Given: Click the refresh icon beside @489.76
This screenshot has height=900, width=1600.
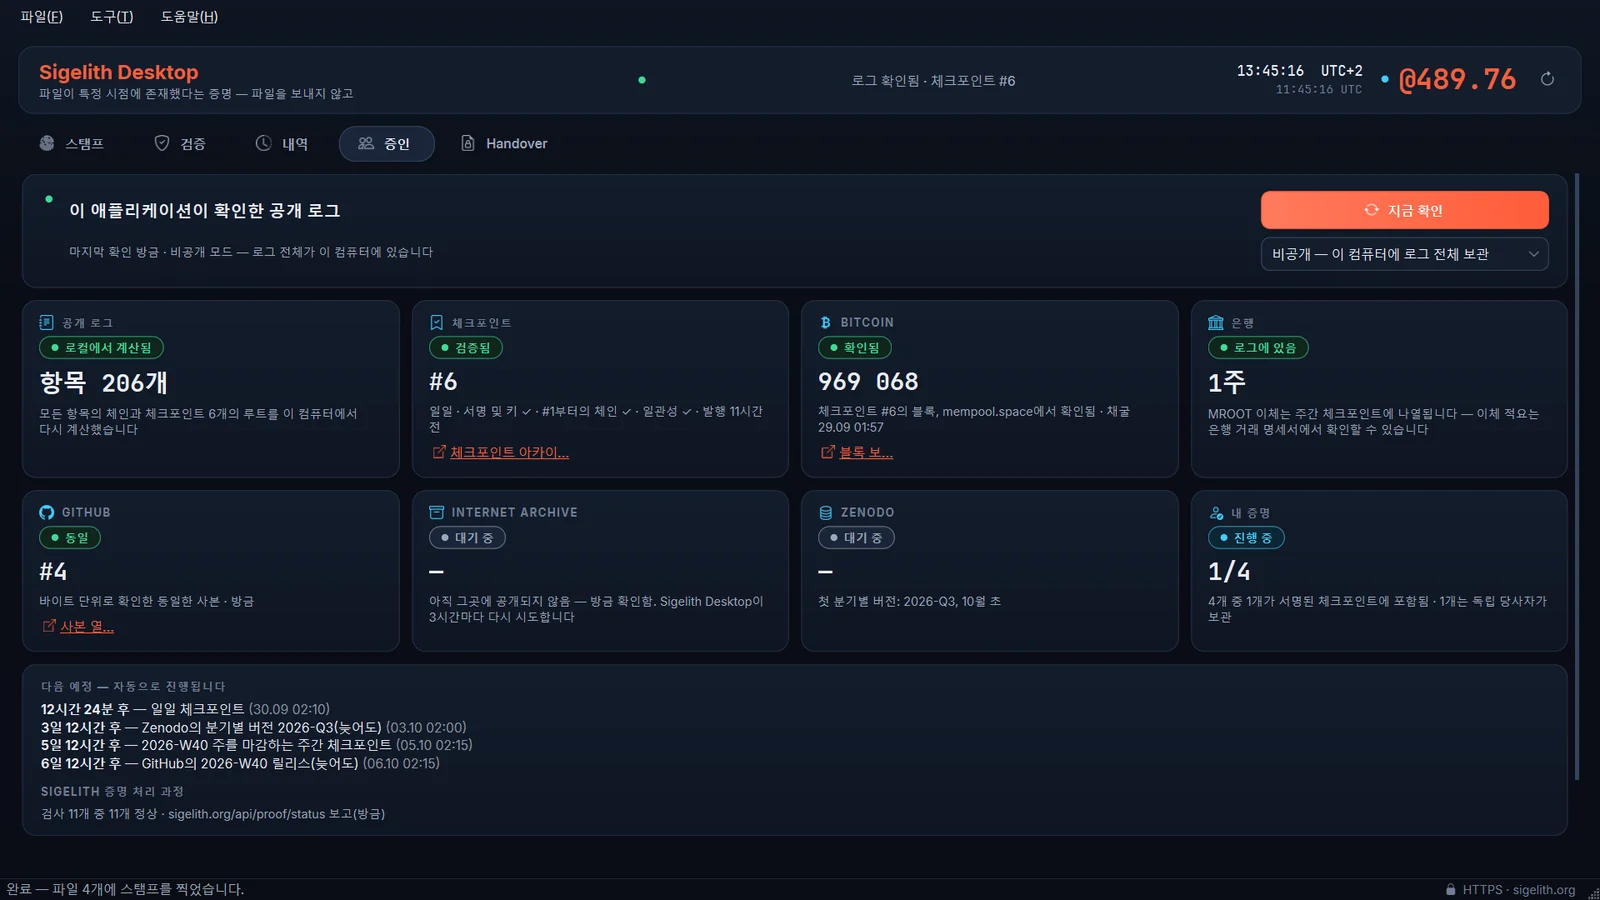Looking at the screenshot, I should click(x=1547, y=79).
